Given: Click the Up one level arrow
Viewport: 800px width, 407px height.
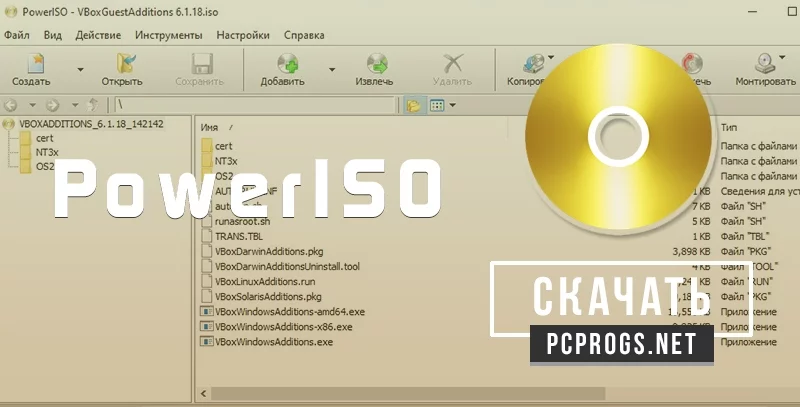Looking at the screenshot, I should [93, 105].
